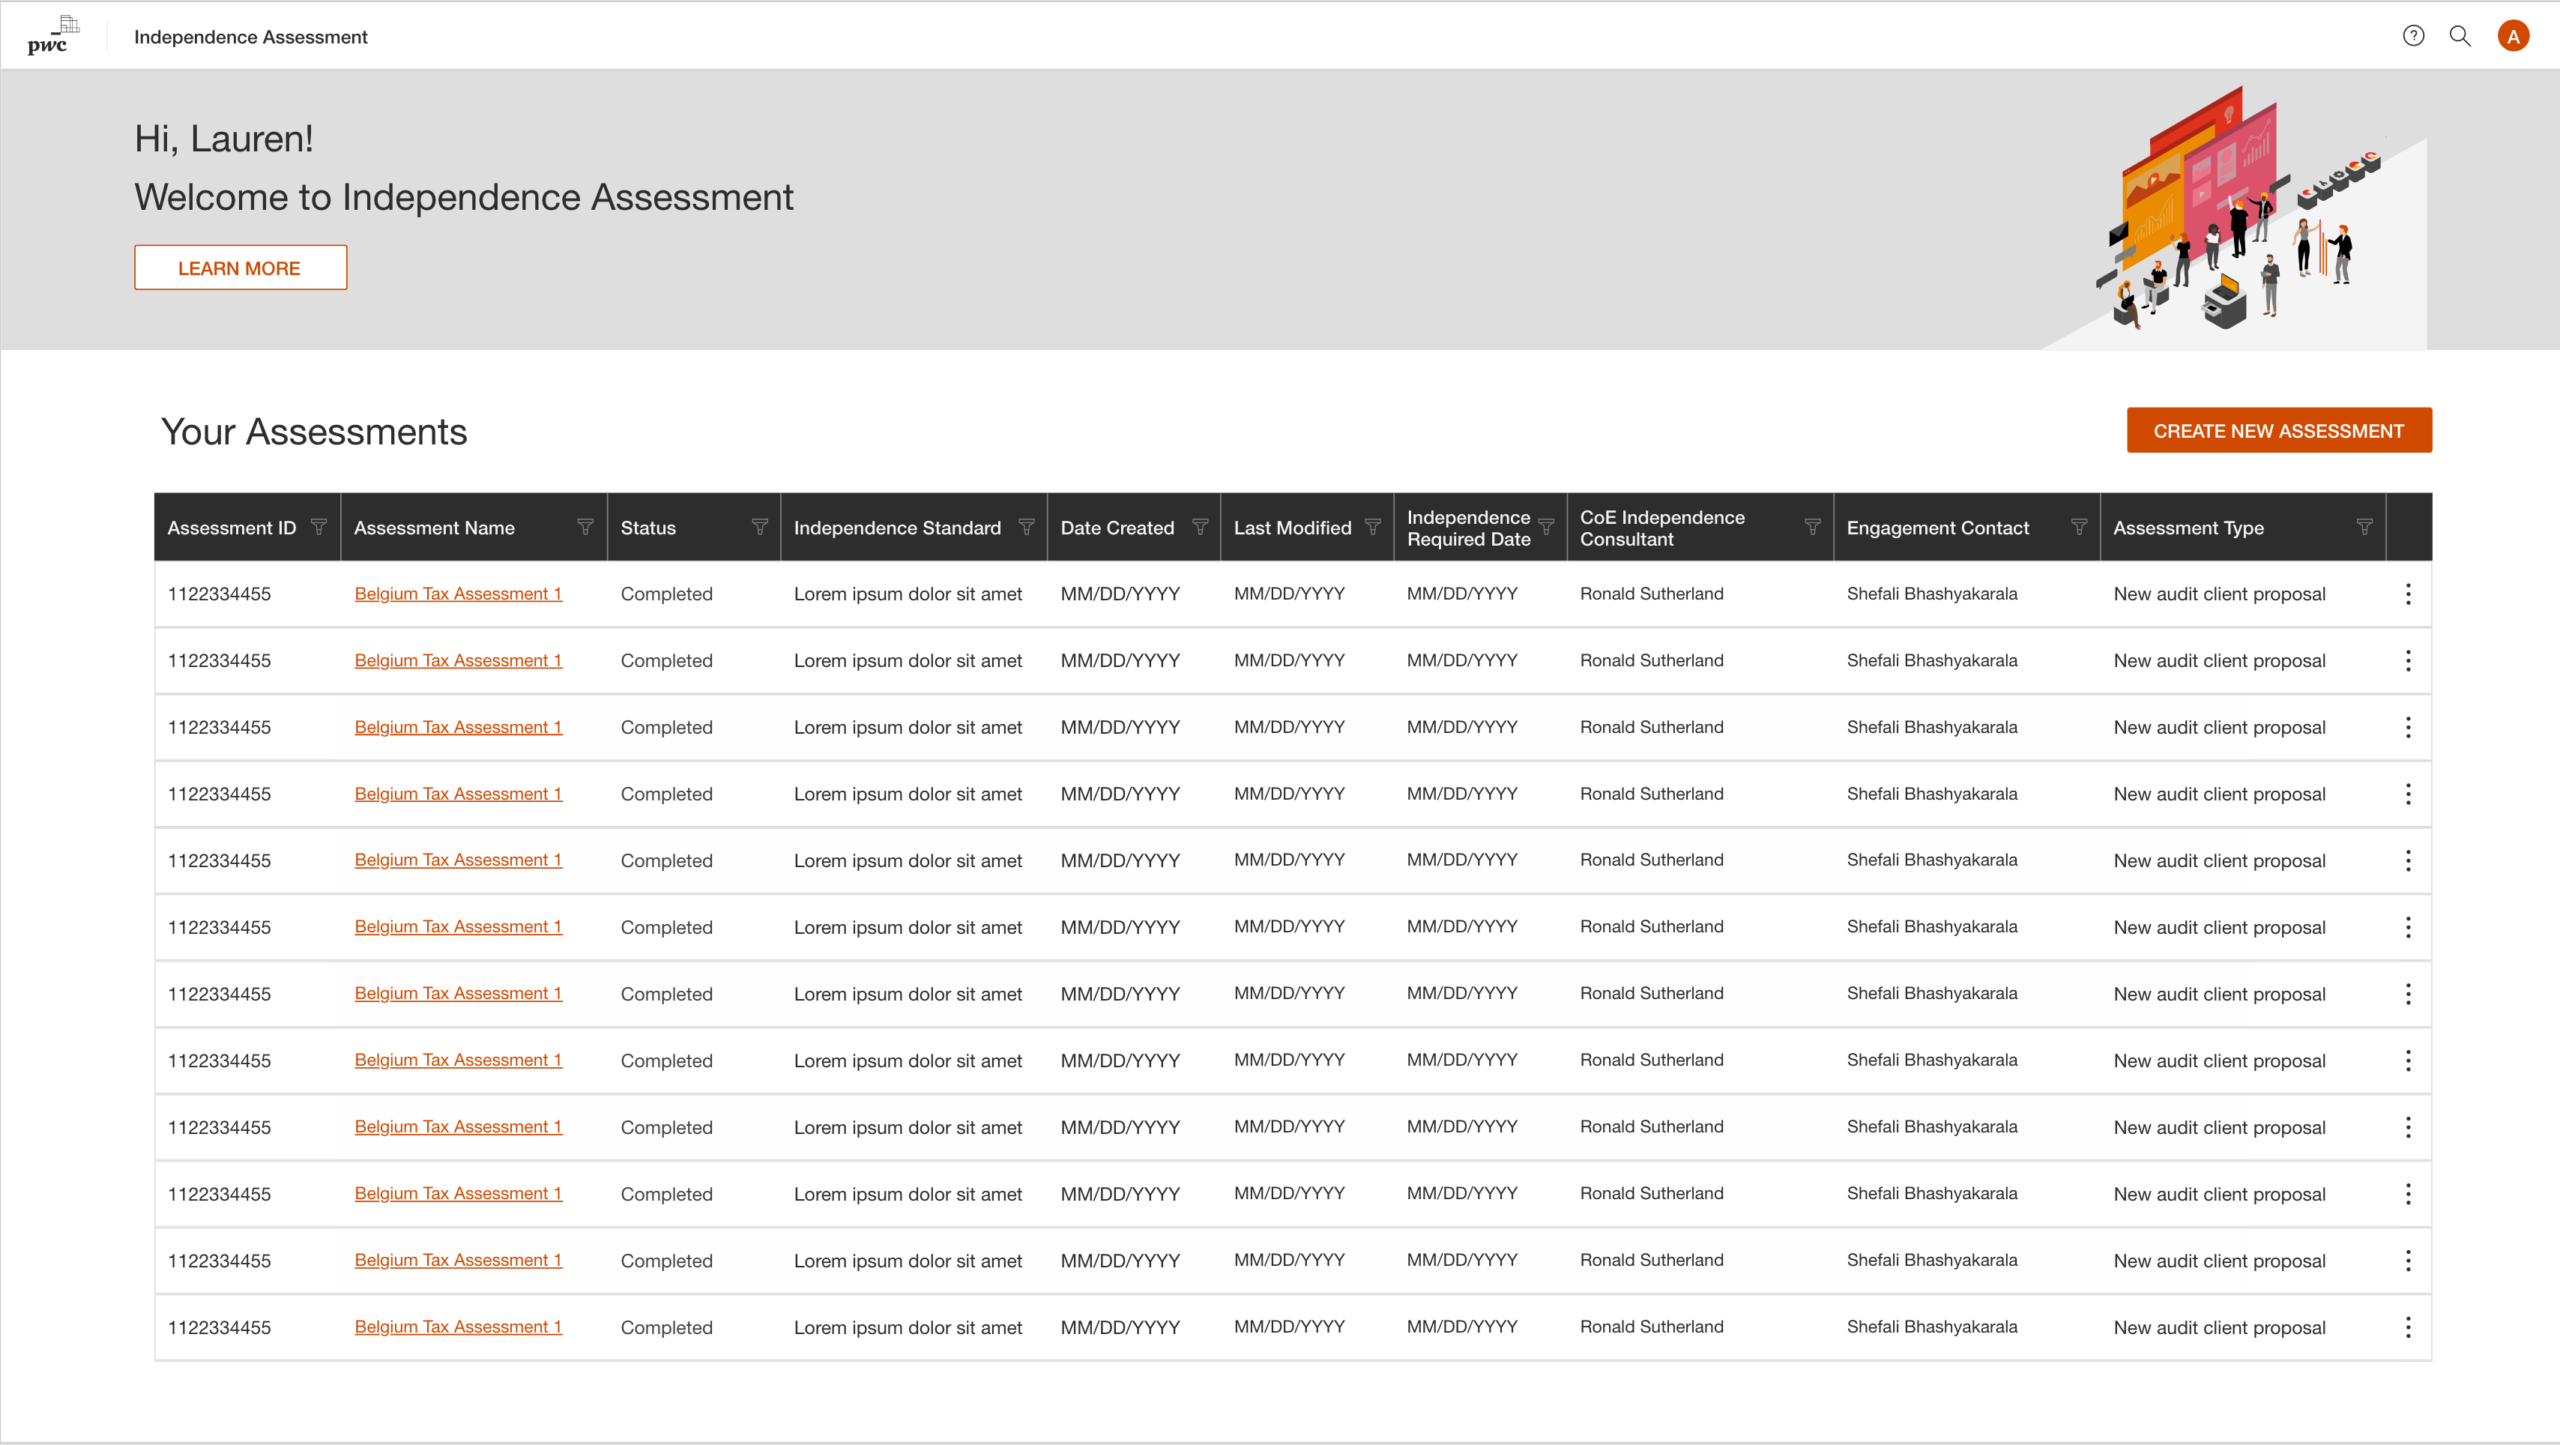Filter the Last Modified column
Image resolution: width=2560 pixels, height=1445 pixels.
pos(1373,527)
